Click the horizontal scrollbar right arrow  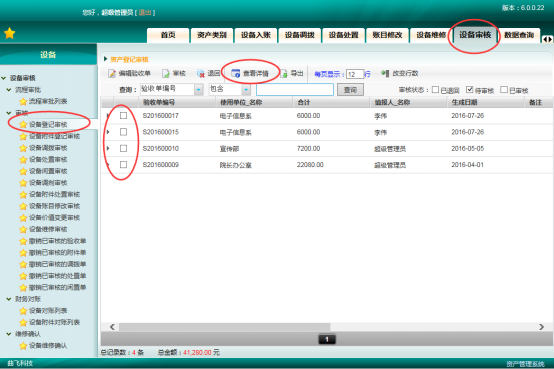click(541, 327)
